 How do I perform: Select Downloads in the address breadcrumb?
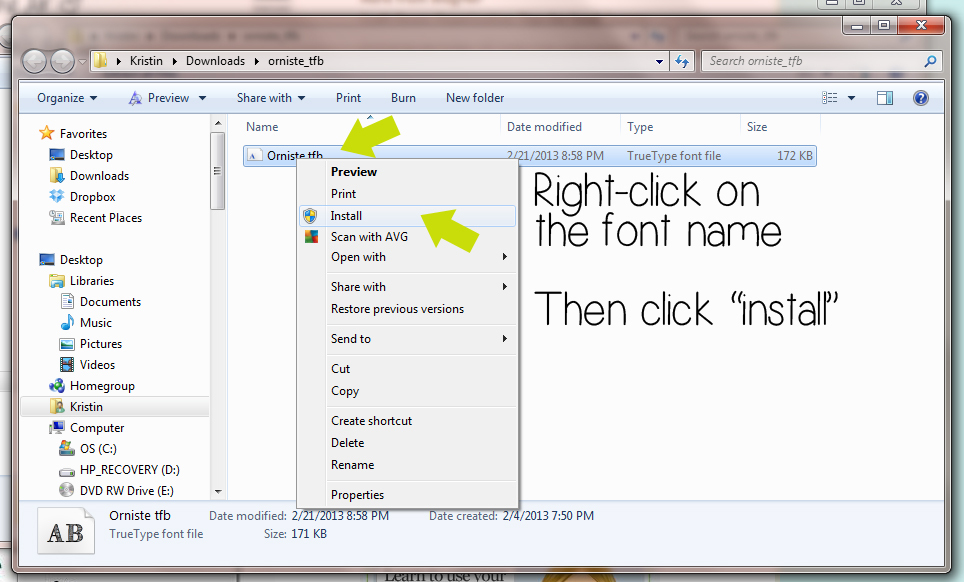coord(215,61)
